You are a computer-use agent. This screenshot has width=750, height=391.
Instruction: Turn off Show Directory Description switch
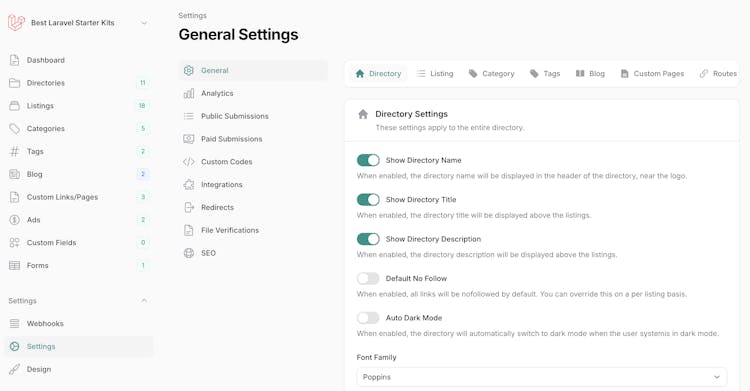pyautogui.click(x=368, y=239)
